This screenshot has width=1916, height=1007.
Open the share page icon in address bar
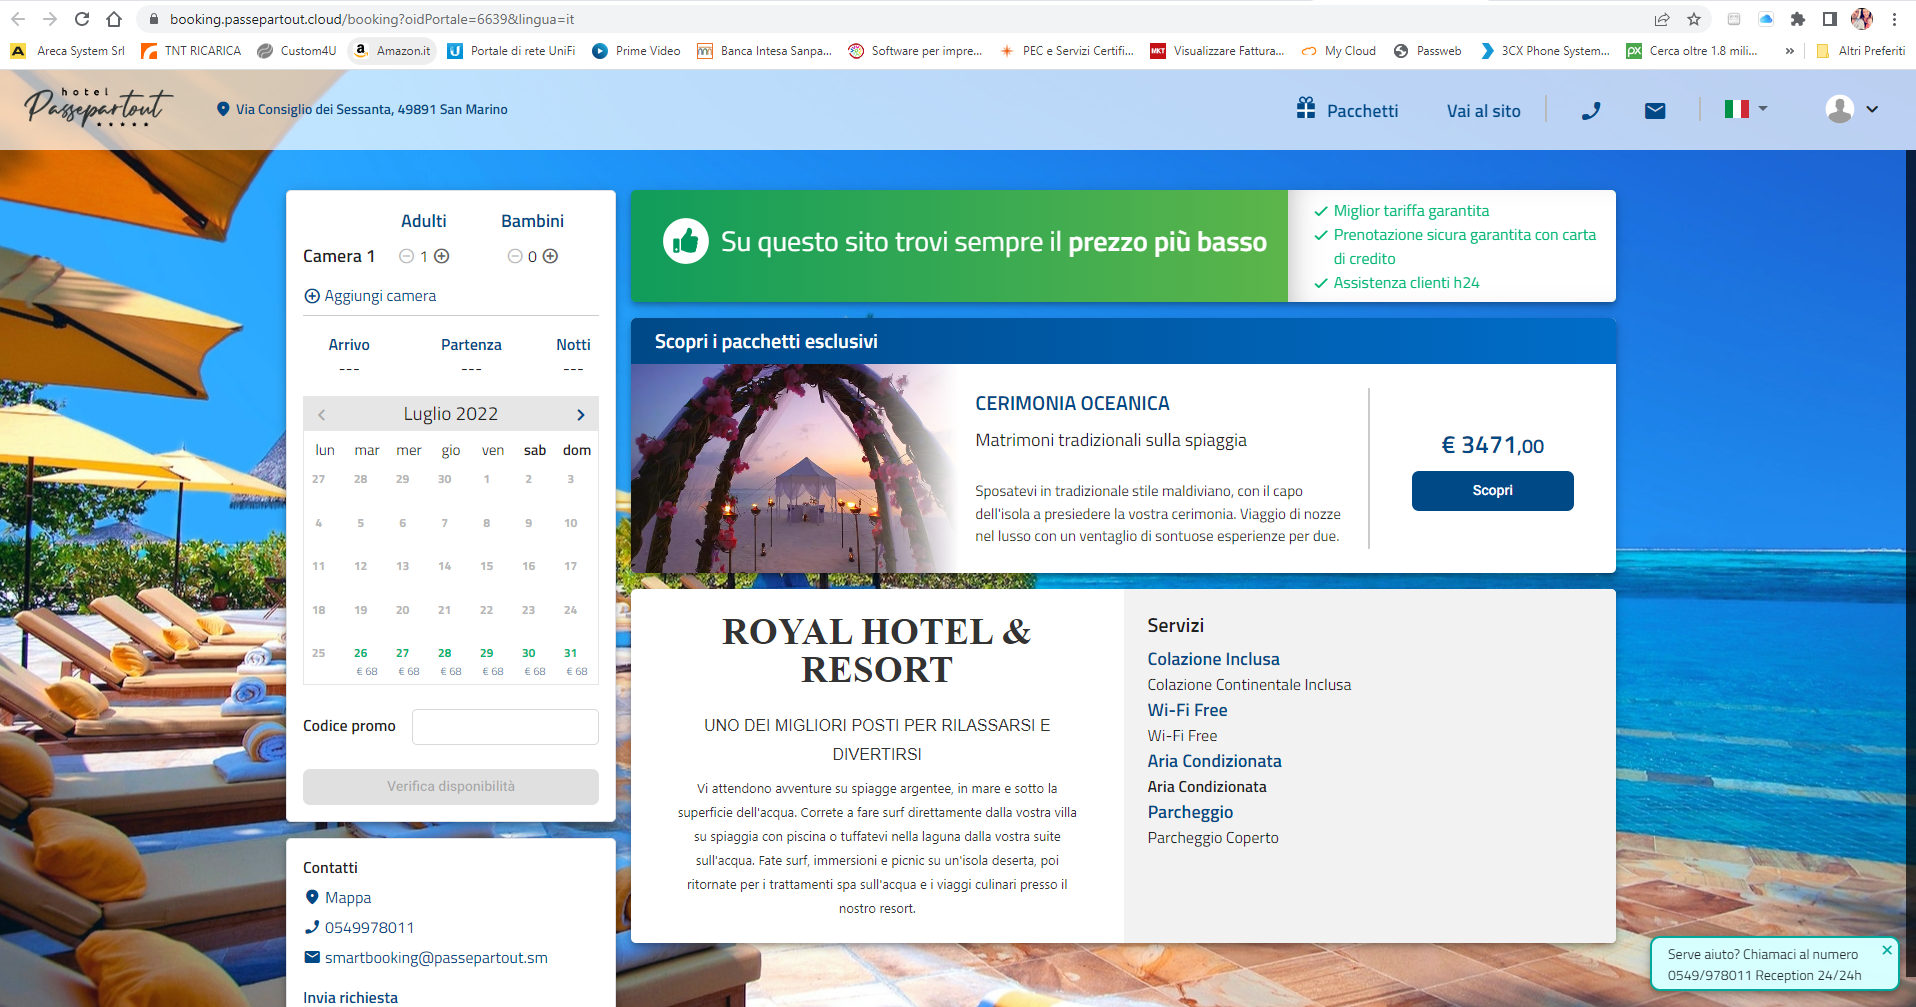pos(1662,19)
